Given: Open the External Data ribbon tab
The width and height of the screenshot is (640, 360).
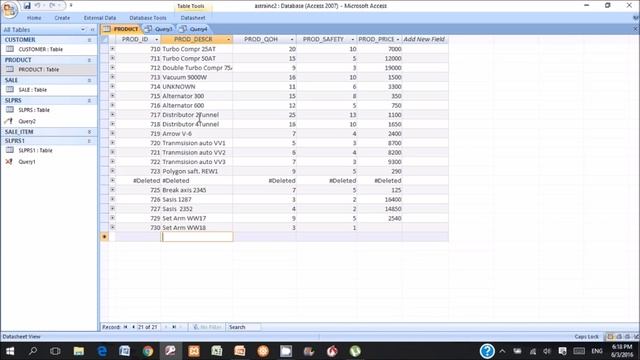Looking at the screenshot, I should [x=100, y=18].
